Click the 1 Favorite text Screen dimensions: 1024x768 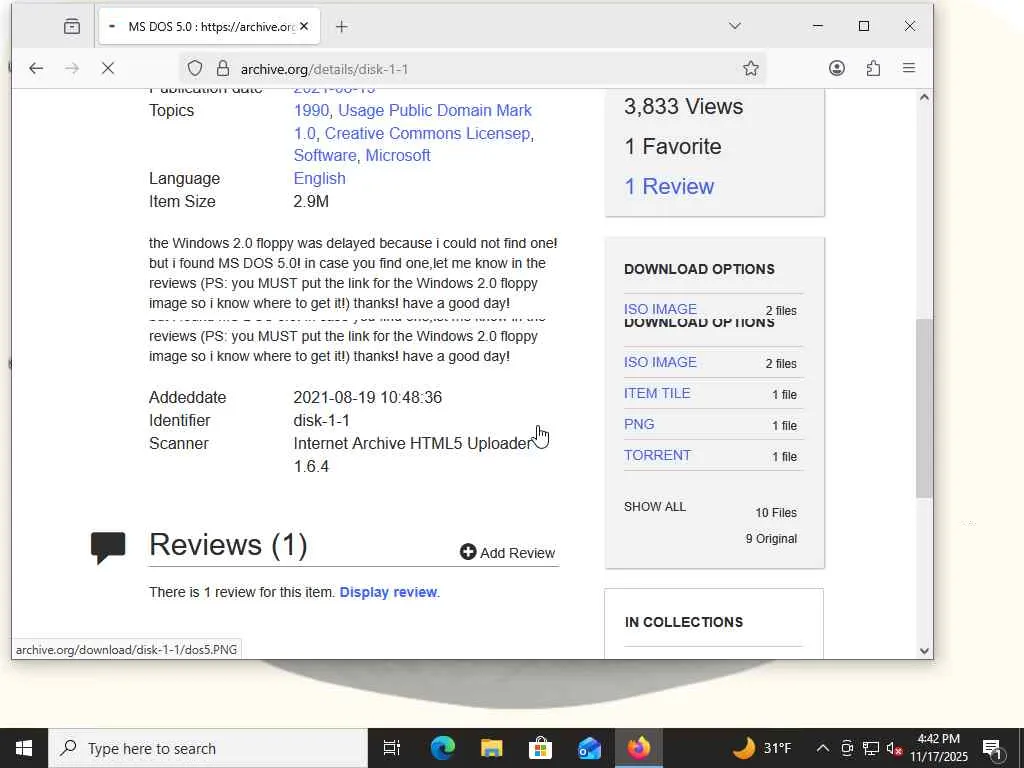(x=673, y=146)
